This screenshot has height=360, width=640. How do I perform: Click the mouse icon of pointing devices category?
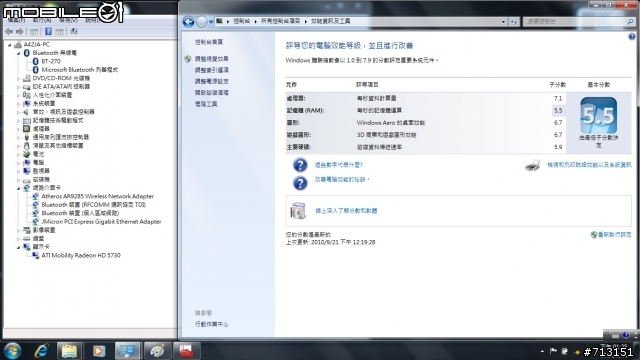(x=27, y=146)
